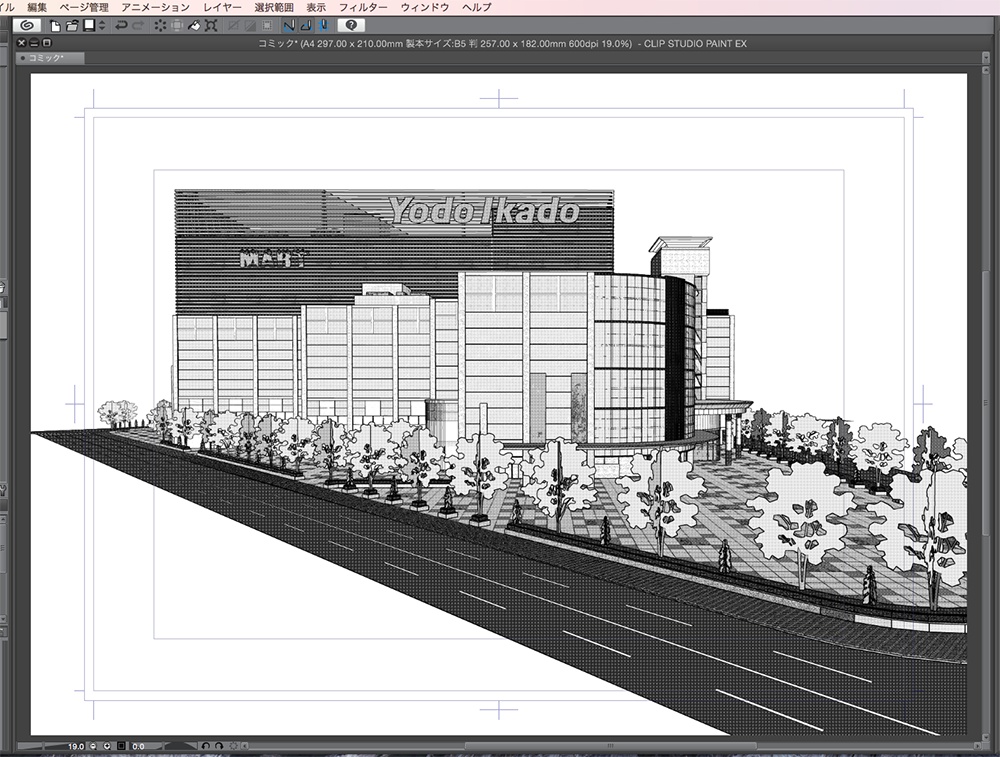Click the zoom in magnifier button

(107, 746)
